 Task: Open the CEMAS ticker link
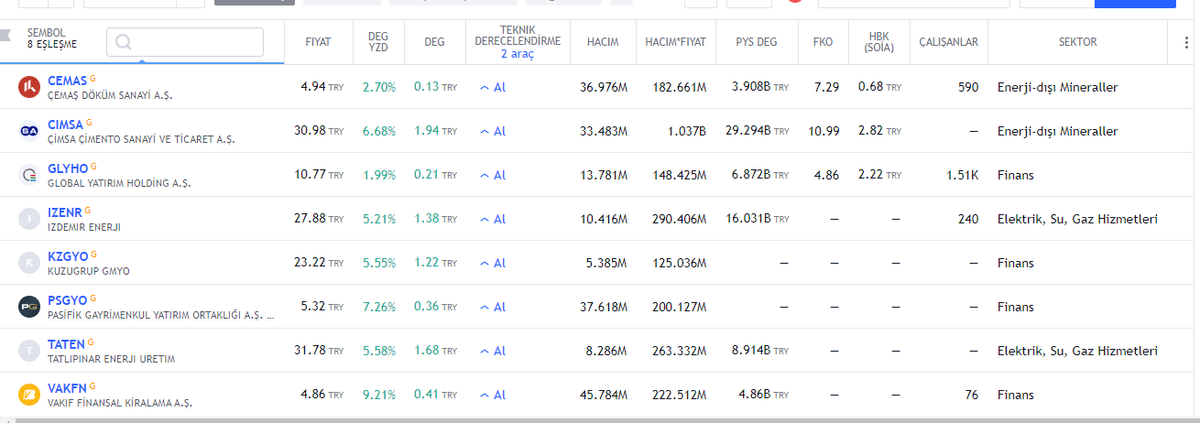point(67,80)
